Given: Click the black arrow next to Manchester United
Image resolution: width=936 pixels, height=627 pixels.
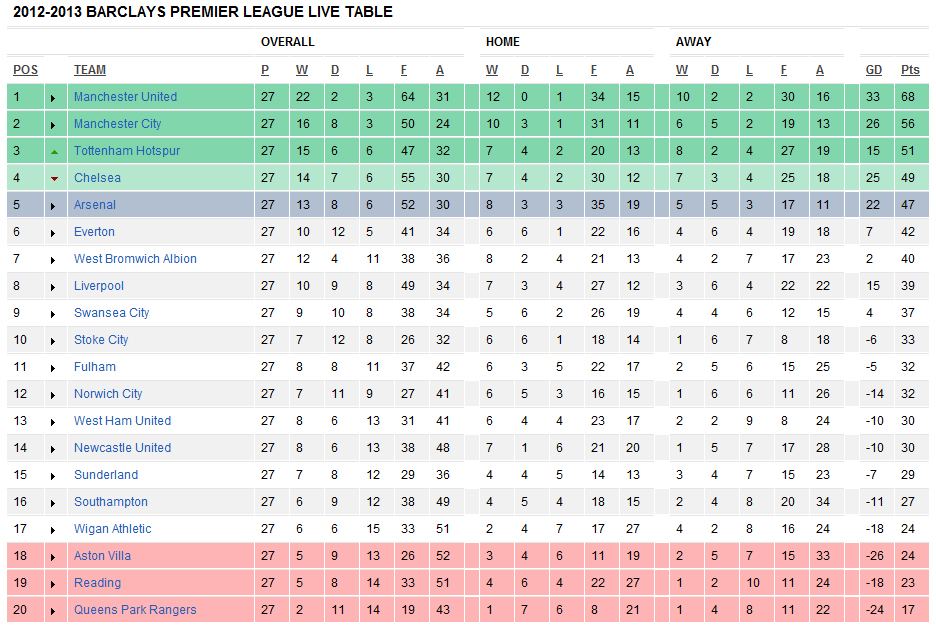Looking at the screenshot, I should 54,97.
